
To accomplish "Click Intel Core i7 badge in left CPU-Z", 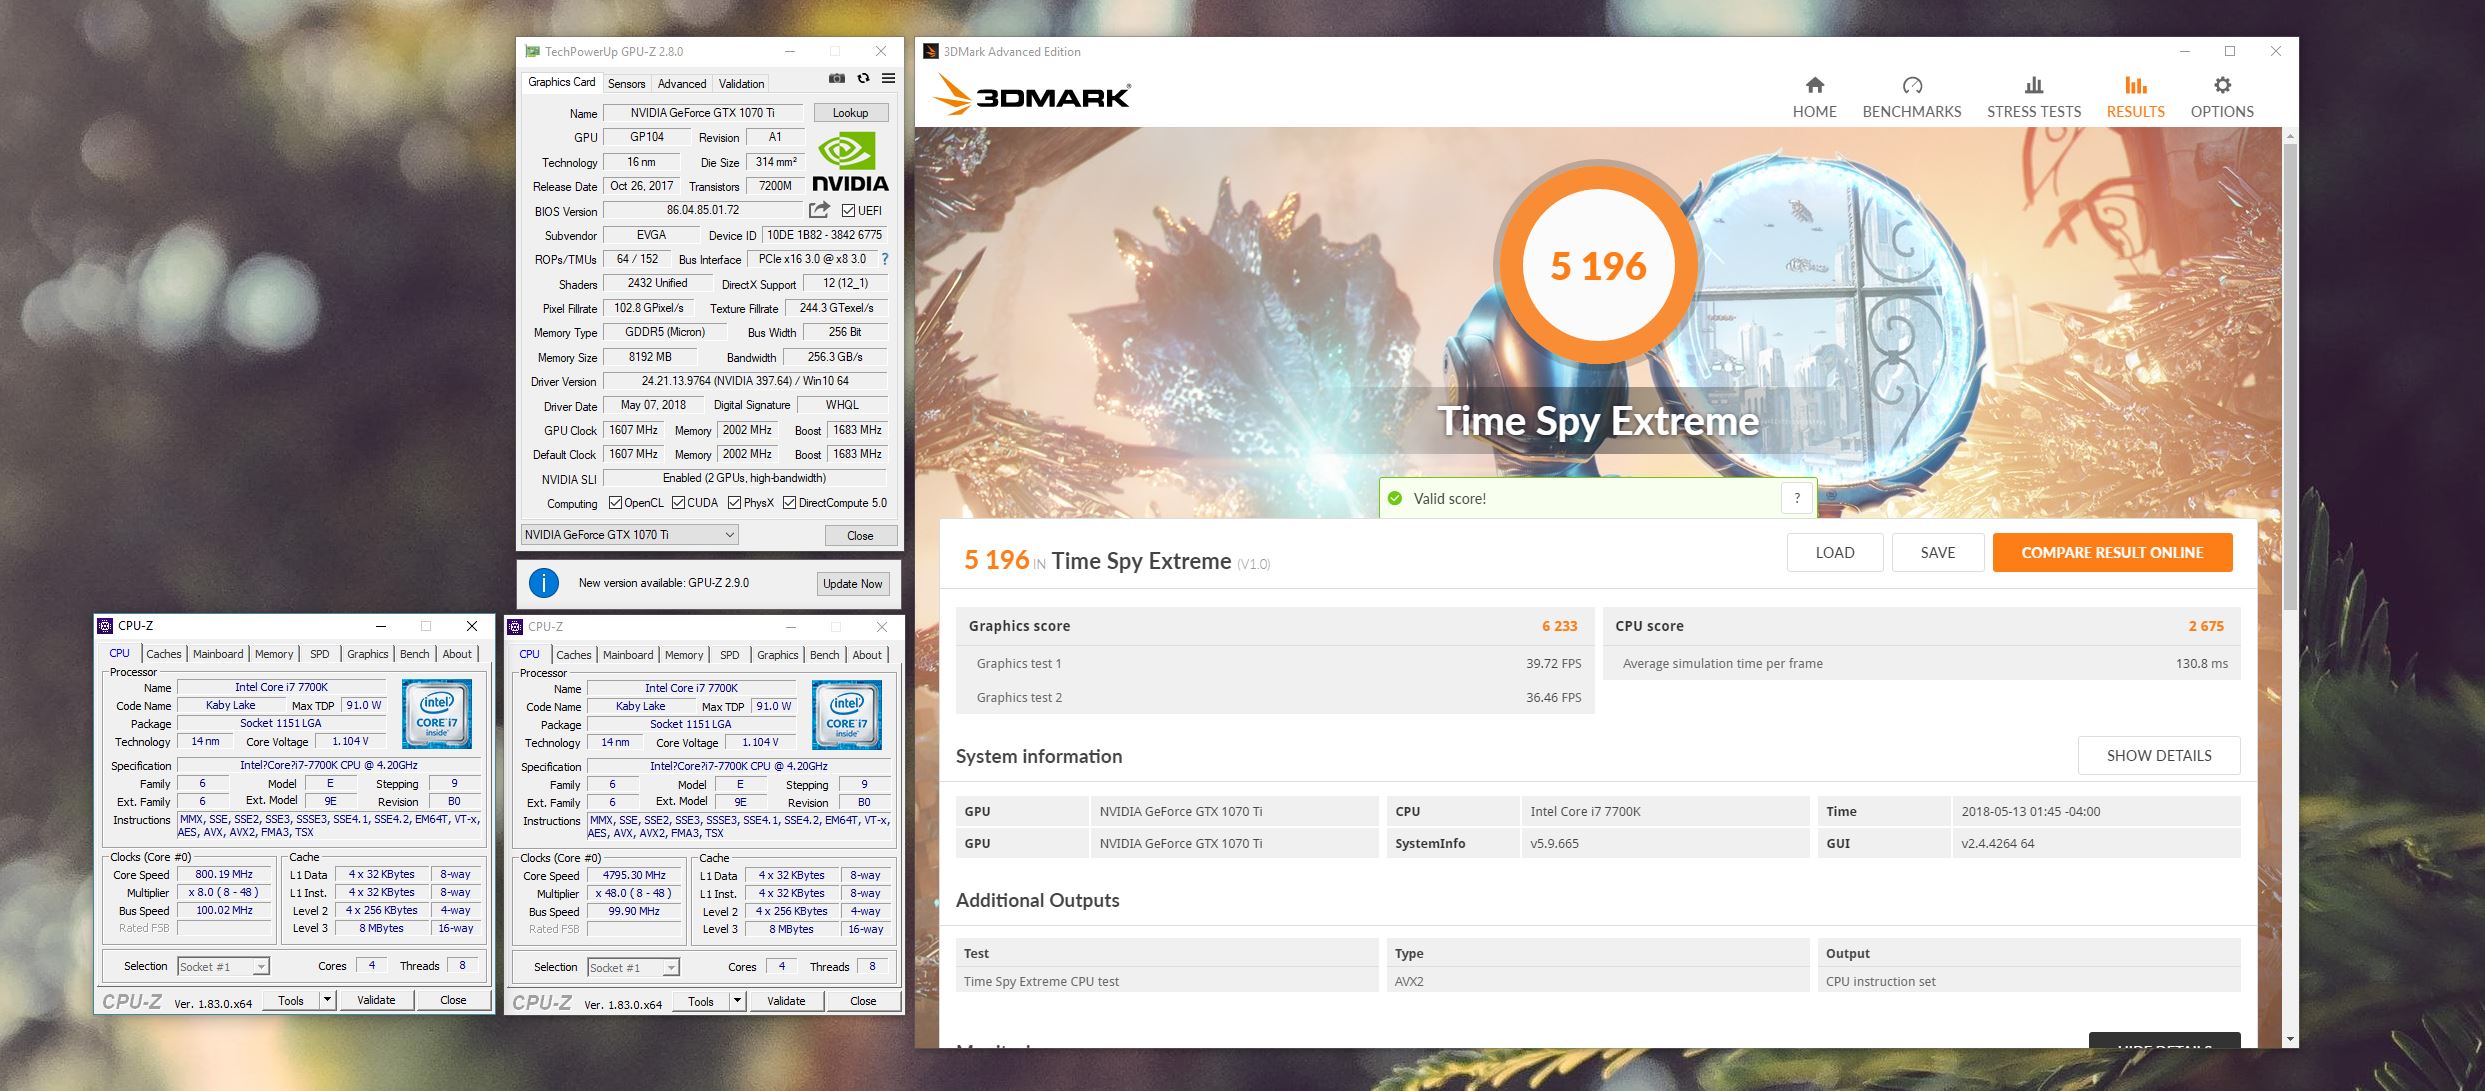I will tap(437, 714).
